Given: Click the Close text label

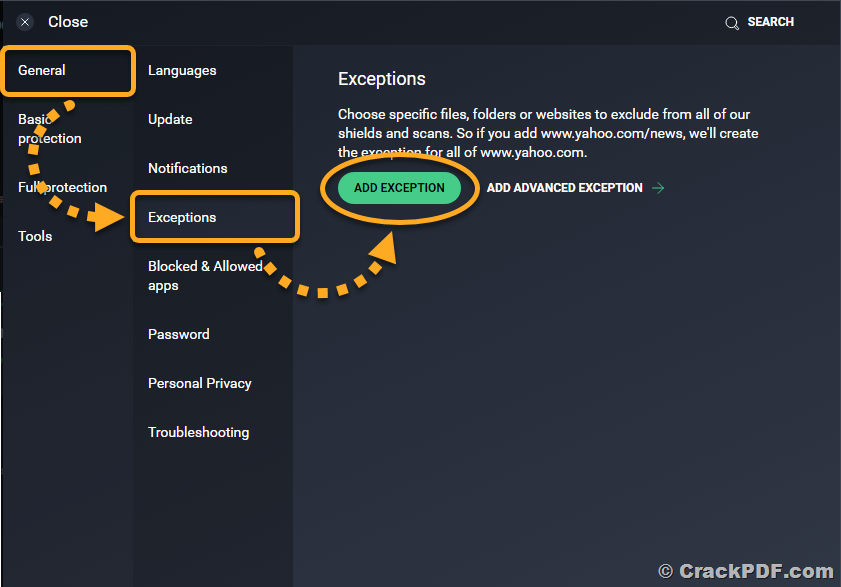Looking at the screenshot, I should tap(68, 21).
